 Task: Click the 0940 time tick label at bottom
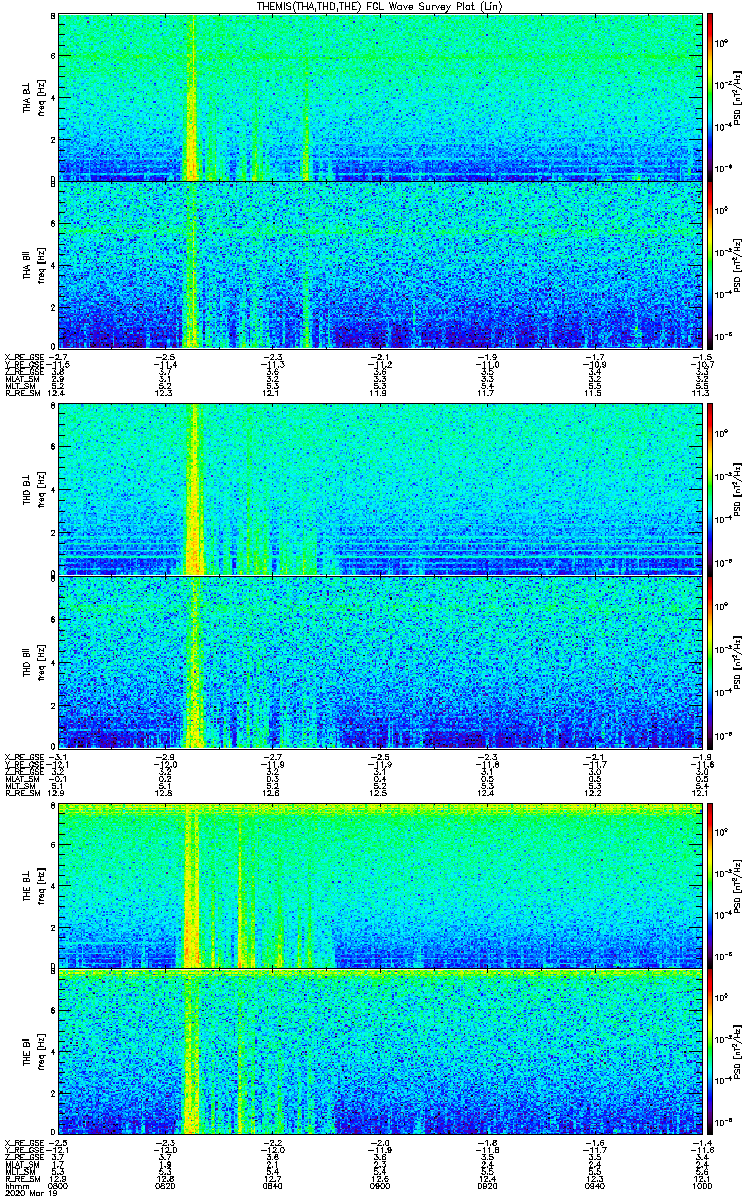coord(593,1186)
